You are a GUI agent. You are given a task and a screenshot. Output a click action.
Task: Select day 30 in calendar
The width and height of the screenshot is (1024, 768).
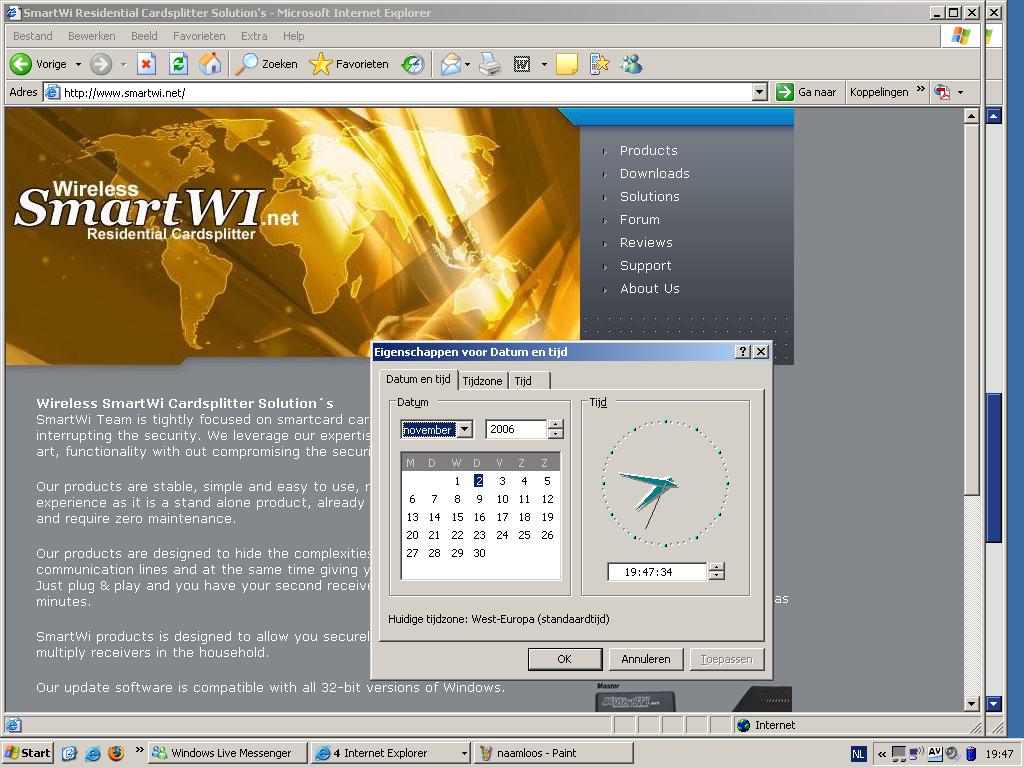pos(479,552)
